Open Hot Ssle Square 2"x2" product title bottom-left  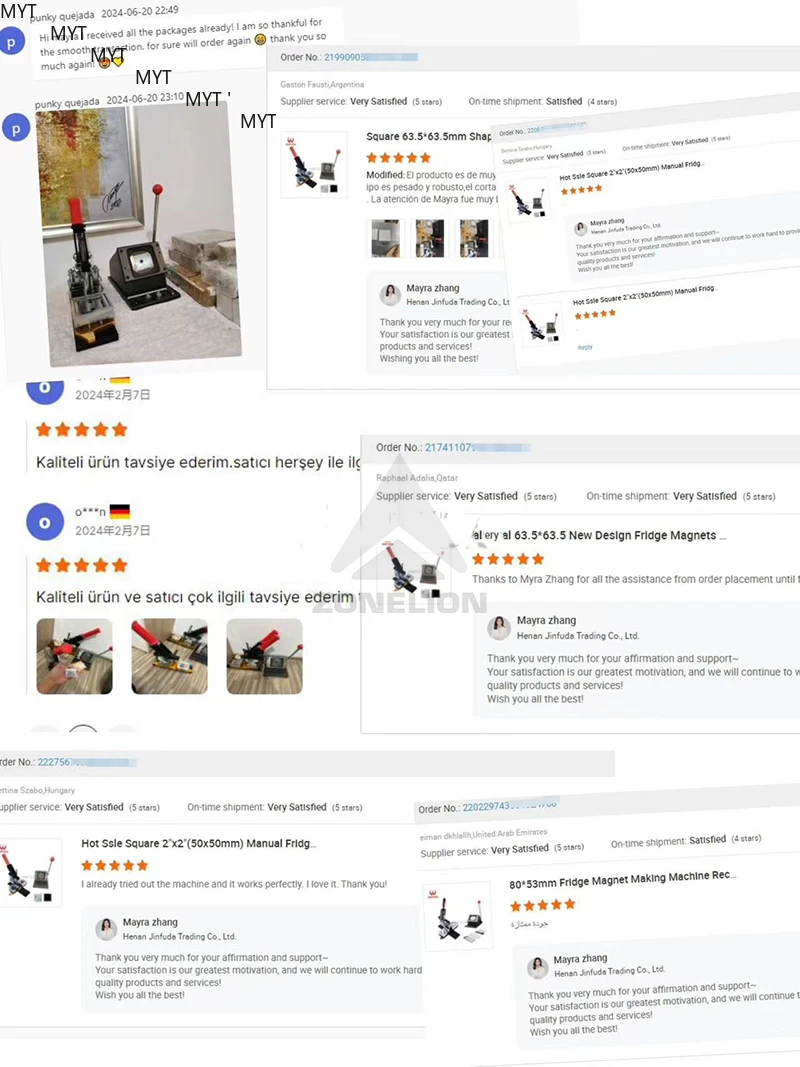pos(199,843)
